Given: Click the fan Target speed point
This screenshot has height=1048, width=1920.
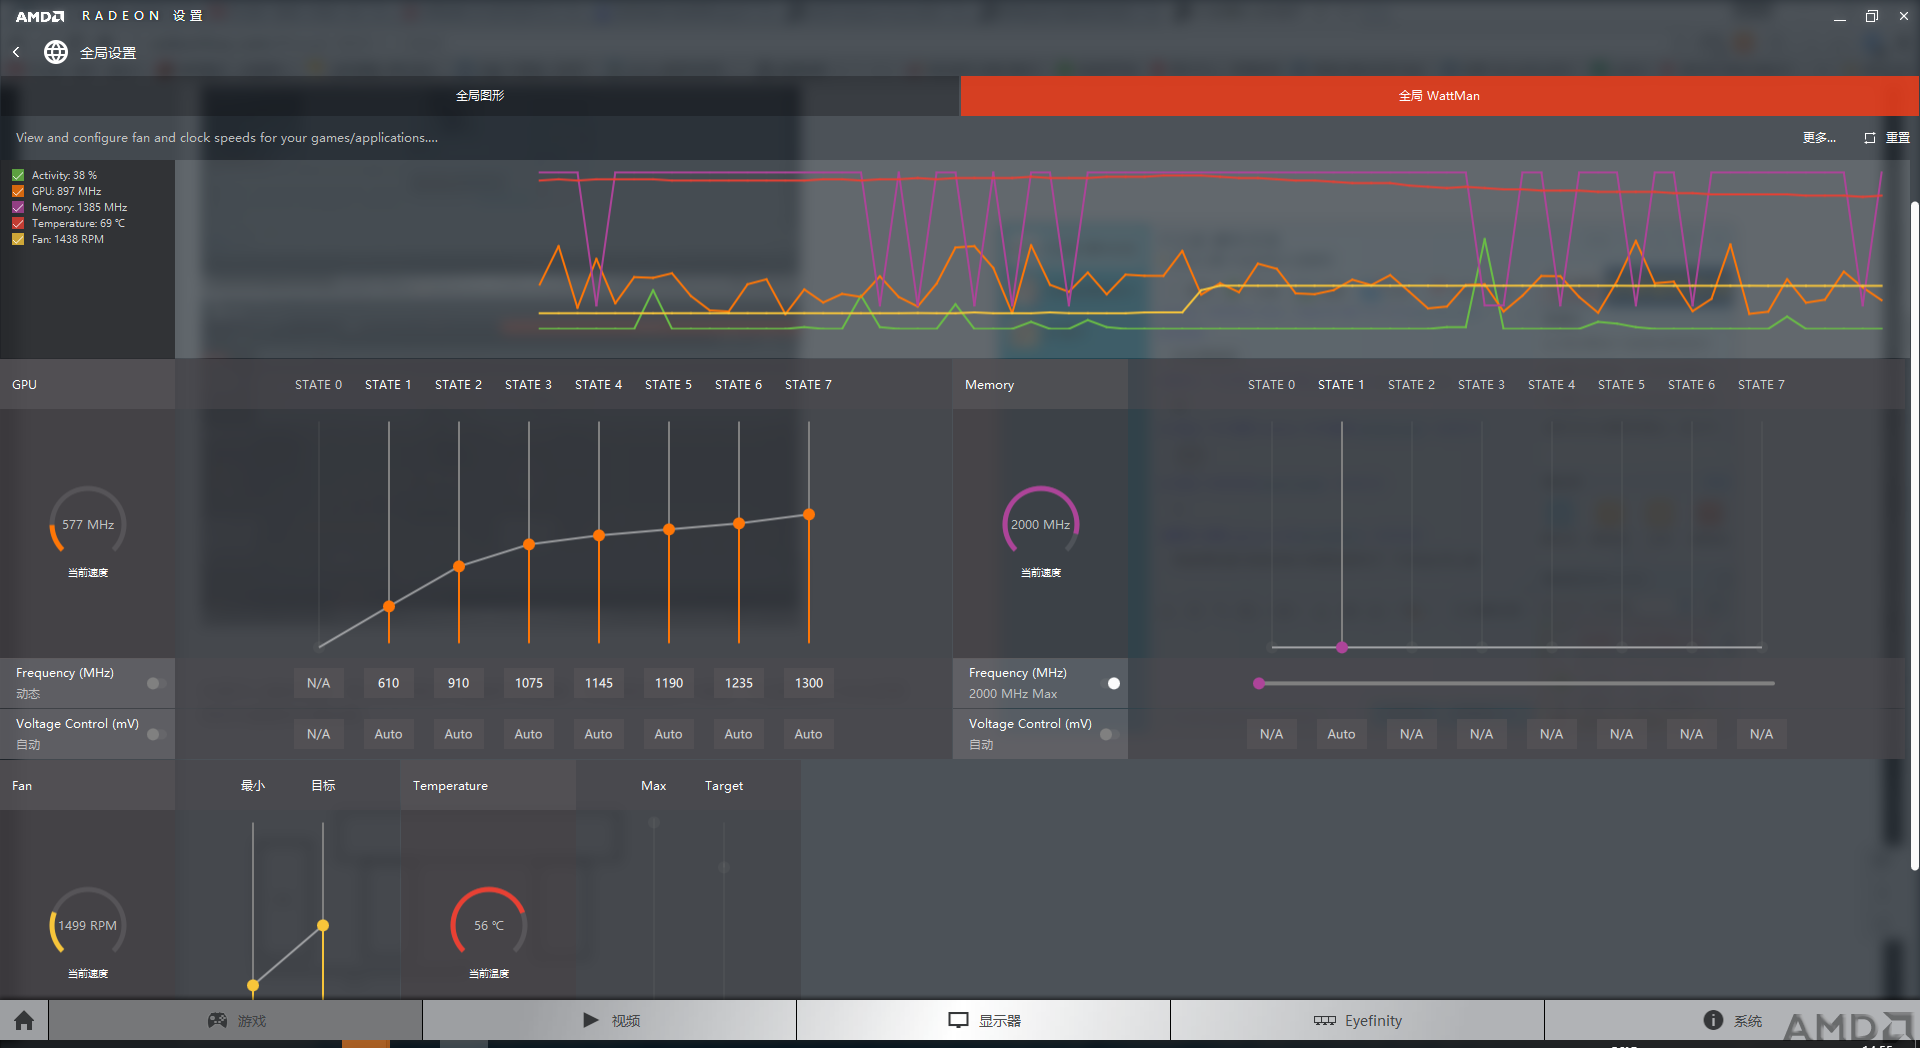Looking at the screenshot, I should 323,925.
